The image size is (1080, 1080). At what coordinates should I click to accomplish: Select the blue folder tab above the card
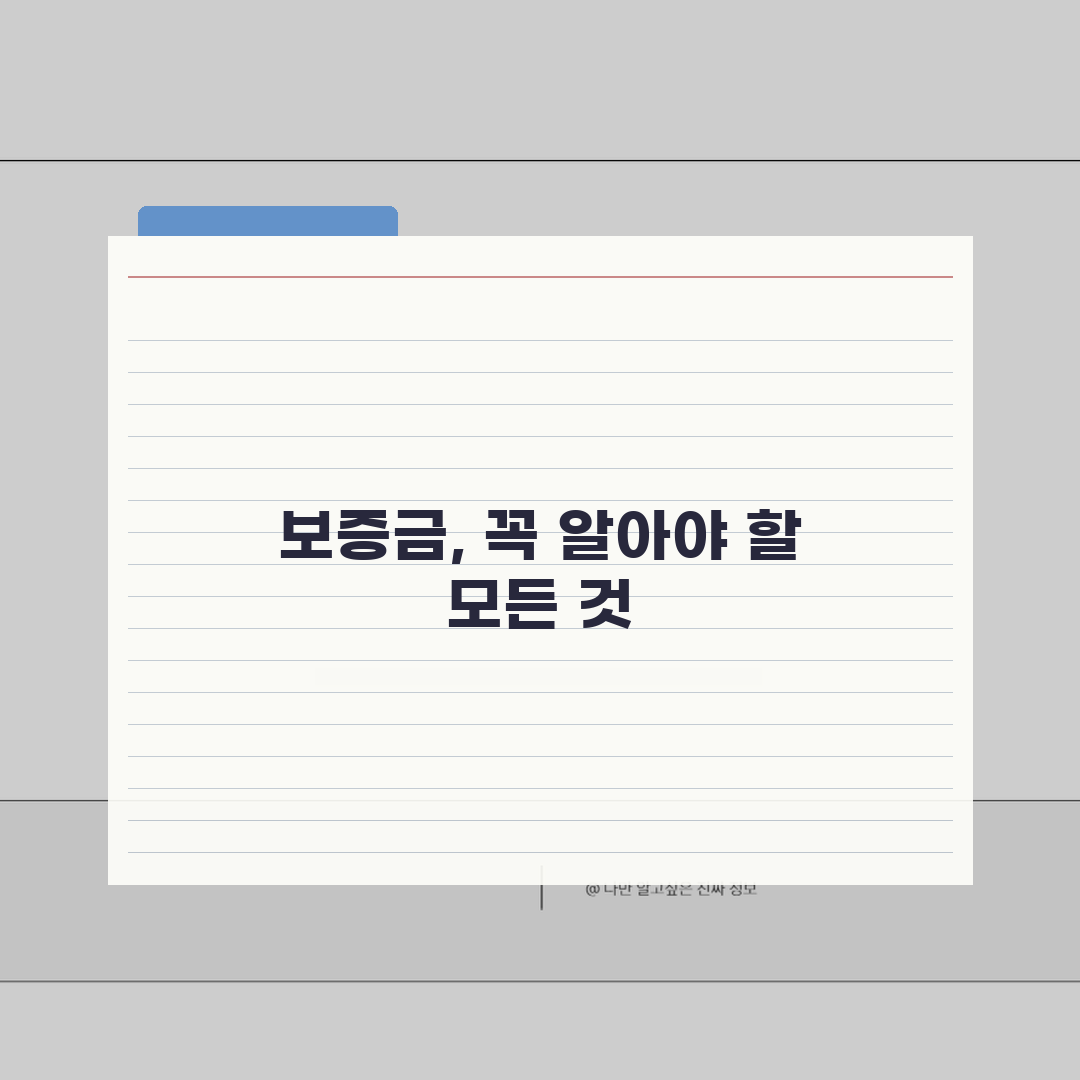[x=268, y=221]
